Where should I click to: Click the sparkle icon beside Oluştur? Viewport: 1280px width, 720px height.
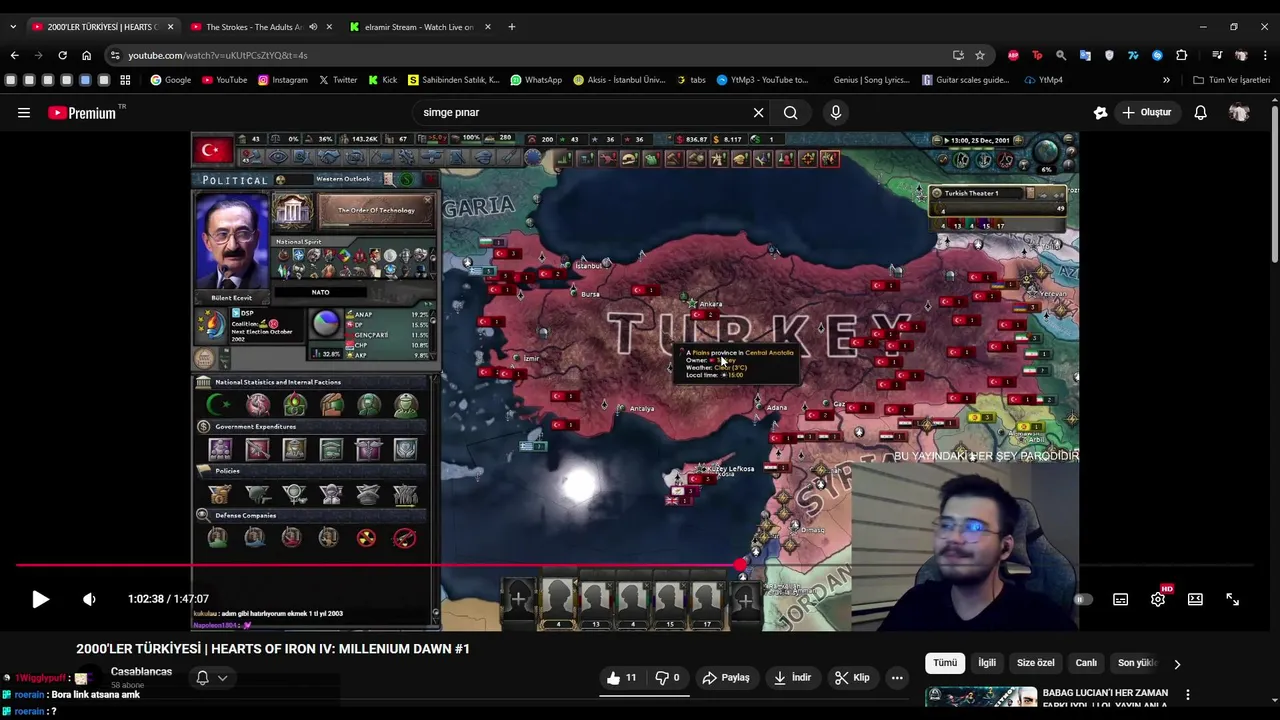click(1100, 113)
